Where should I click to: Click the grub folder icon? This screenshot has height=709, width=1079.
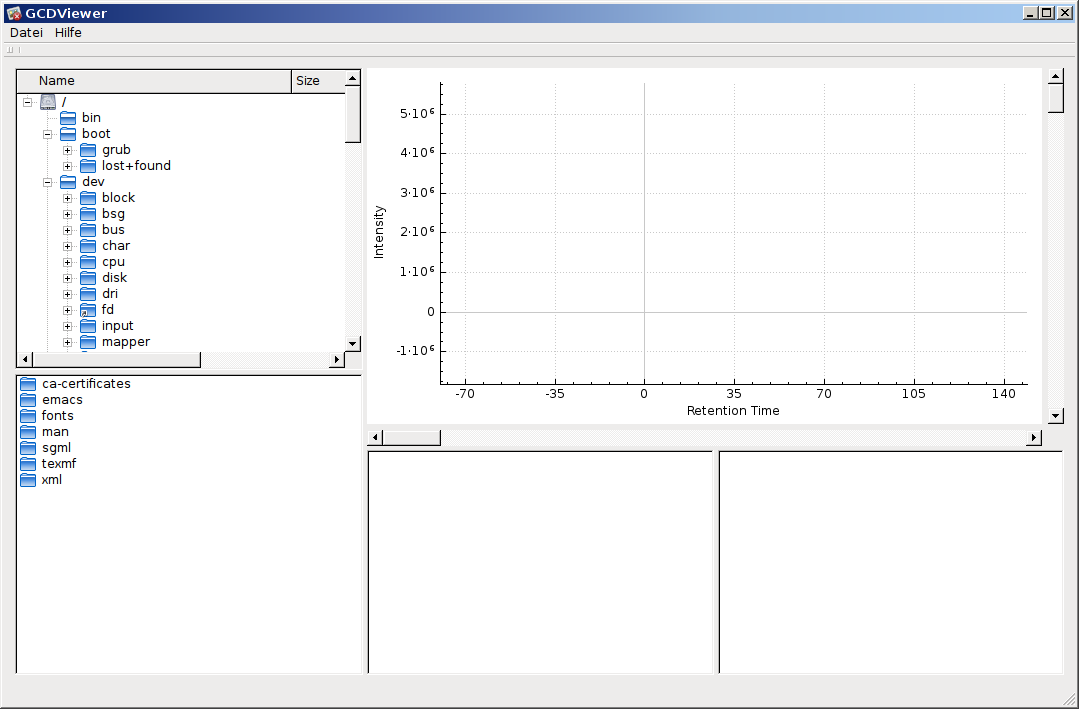[x=86, y=149]
